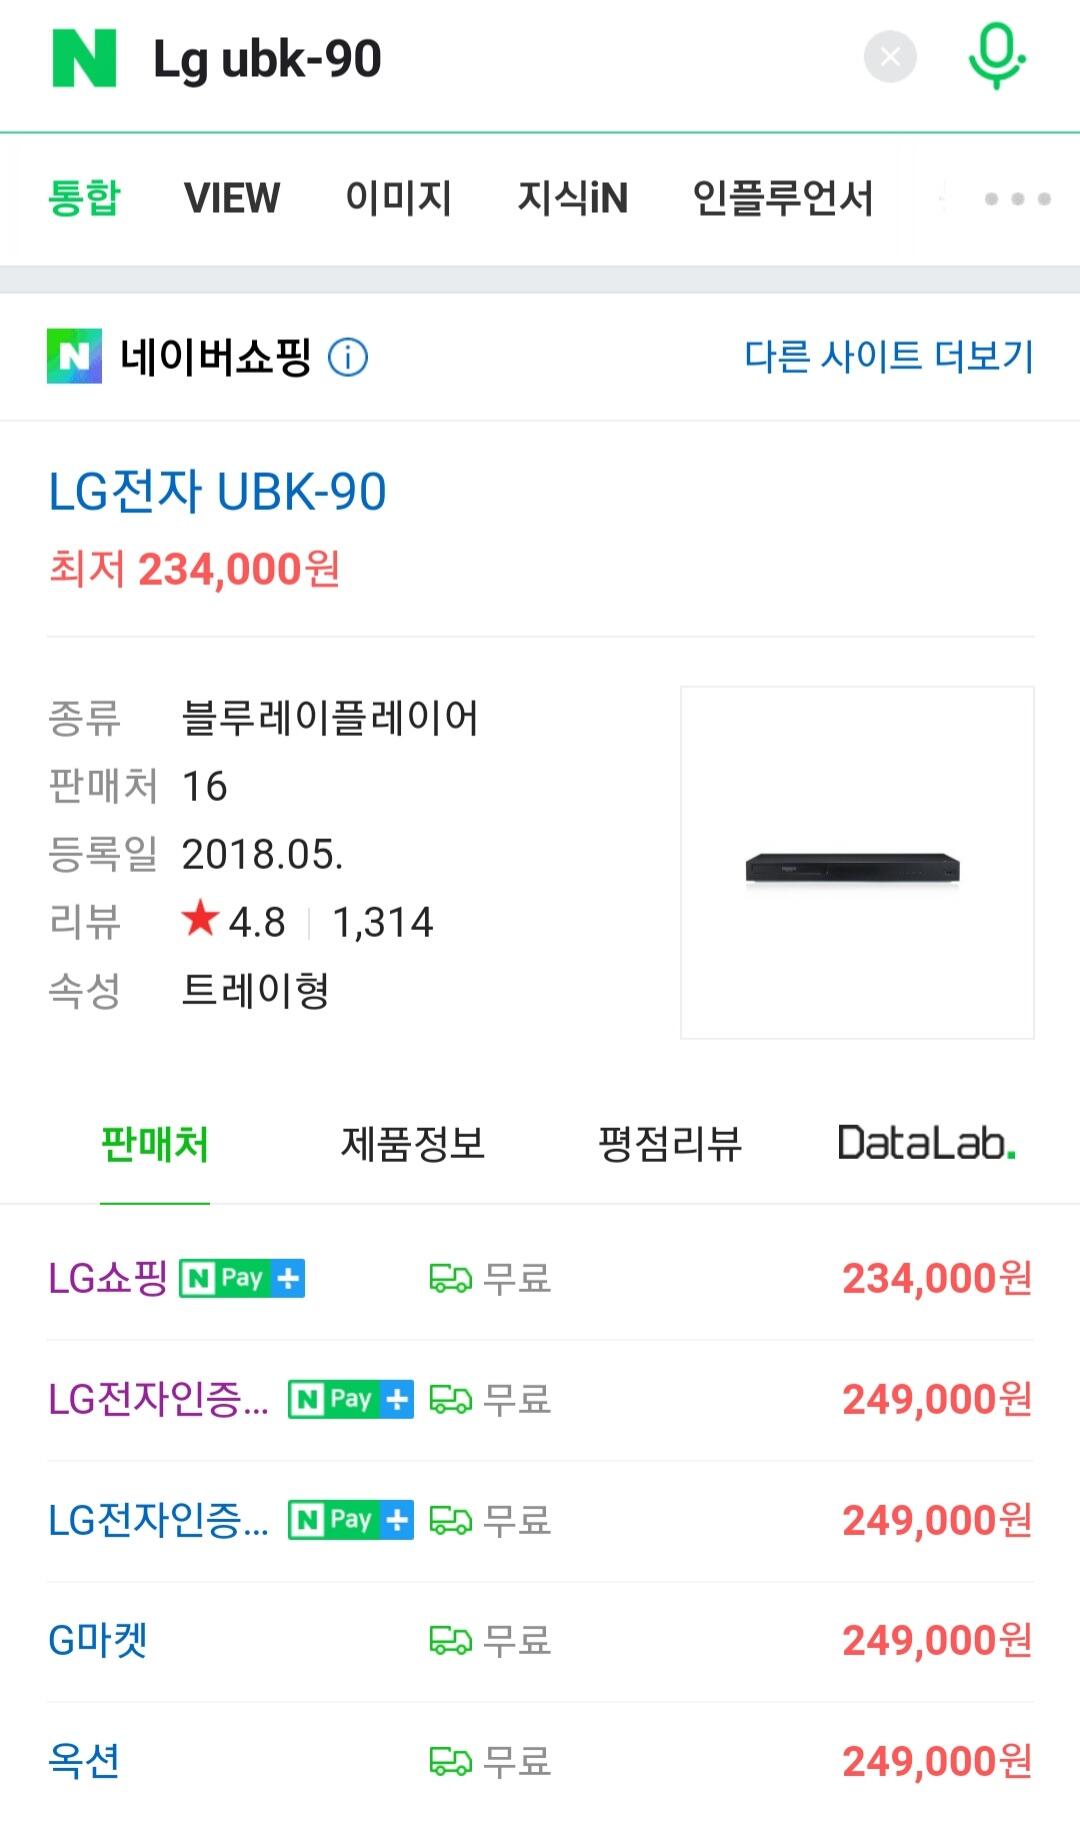
Task: Tap the Naver Shopping logo icon
Action: pos(74,356)
